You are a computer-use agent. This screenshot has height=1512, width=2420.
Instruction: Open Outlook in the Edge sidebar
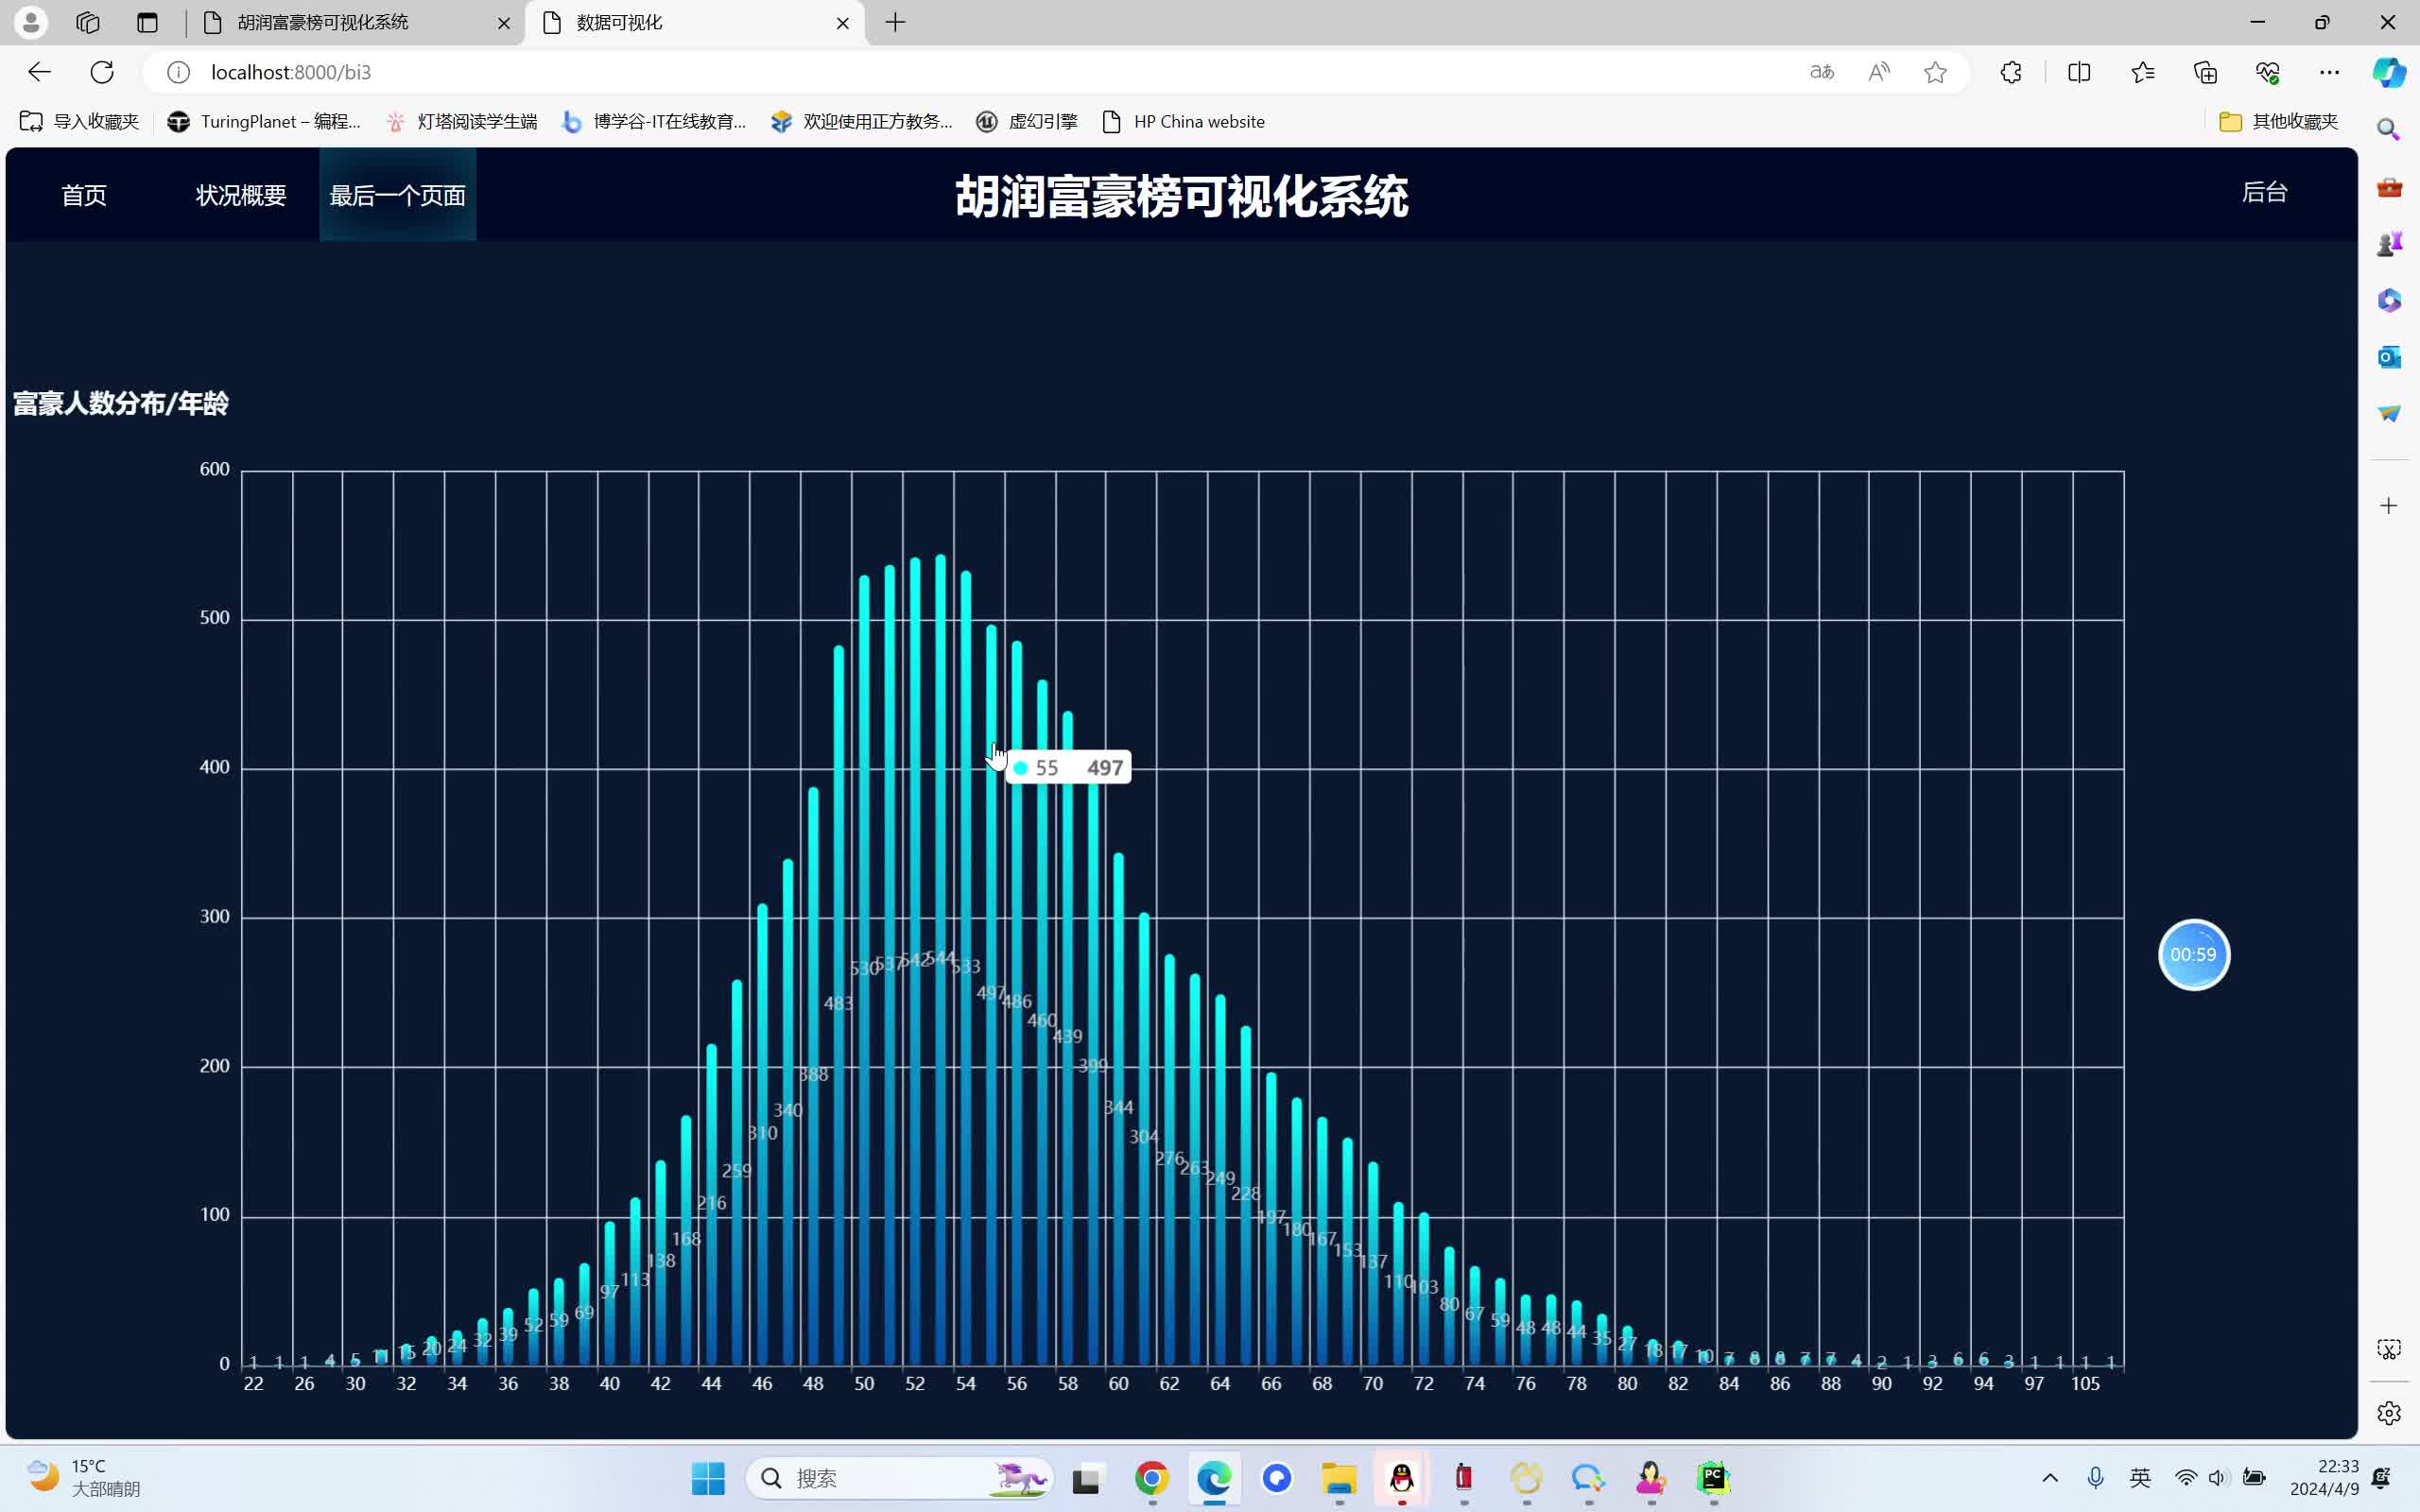[2389, 357]
